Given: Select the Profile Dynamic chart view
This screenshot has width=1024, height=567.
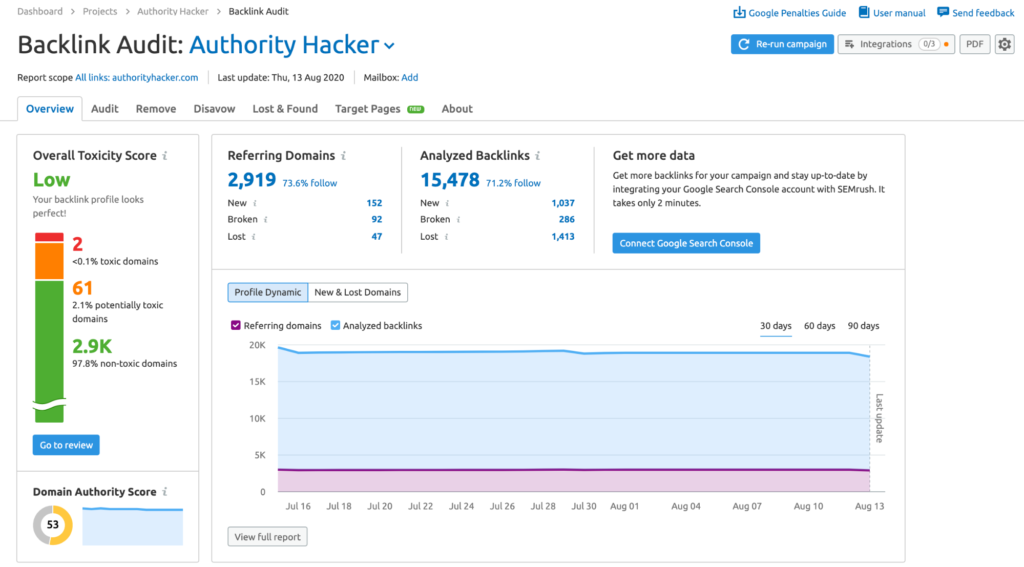Looking at the screenshot, I should click(268, 292).
